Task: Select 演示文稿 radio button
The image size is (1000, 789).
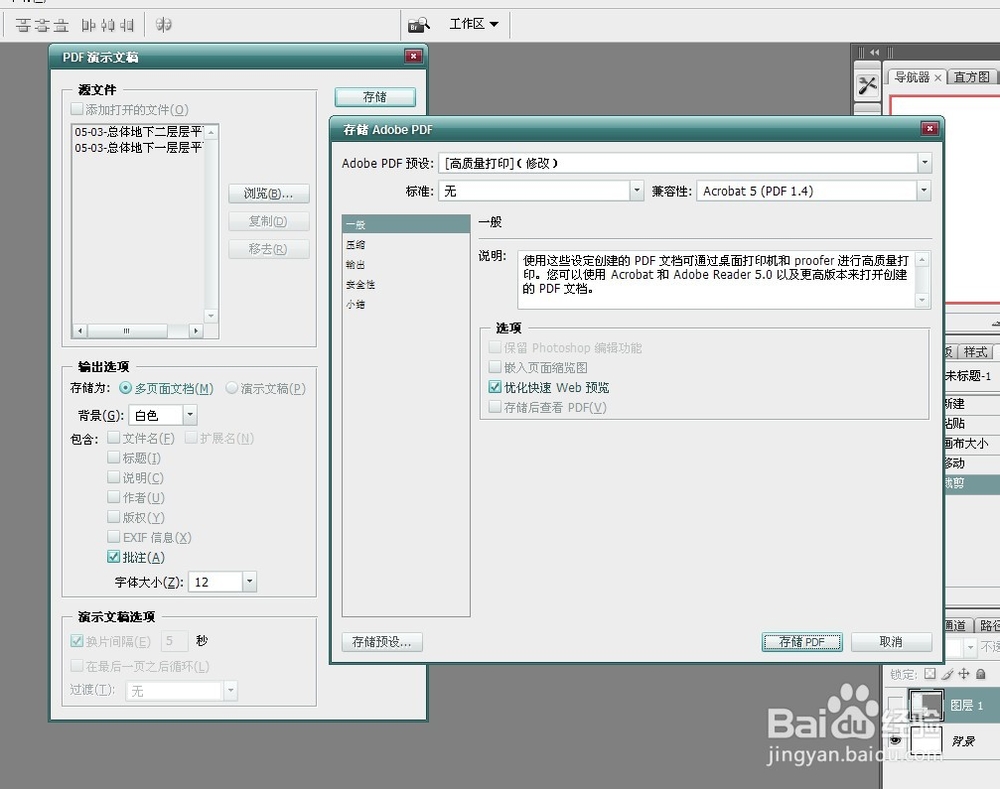Action: click(232, 388)
